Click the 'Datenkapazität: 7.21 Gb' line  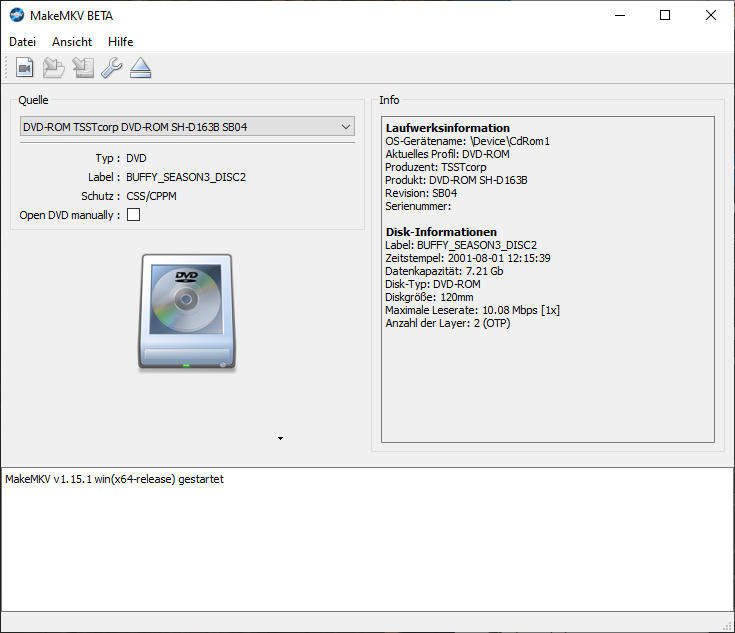444,271
